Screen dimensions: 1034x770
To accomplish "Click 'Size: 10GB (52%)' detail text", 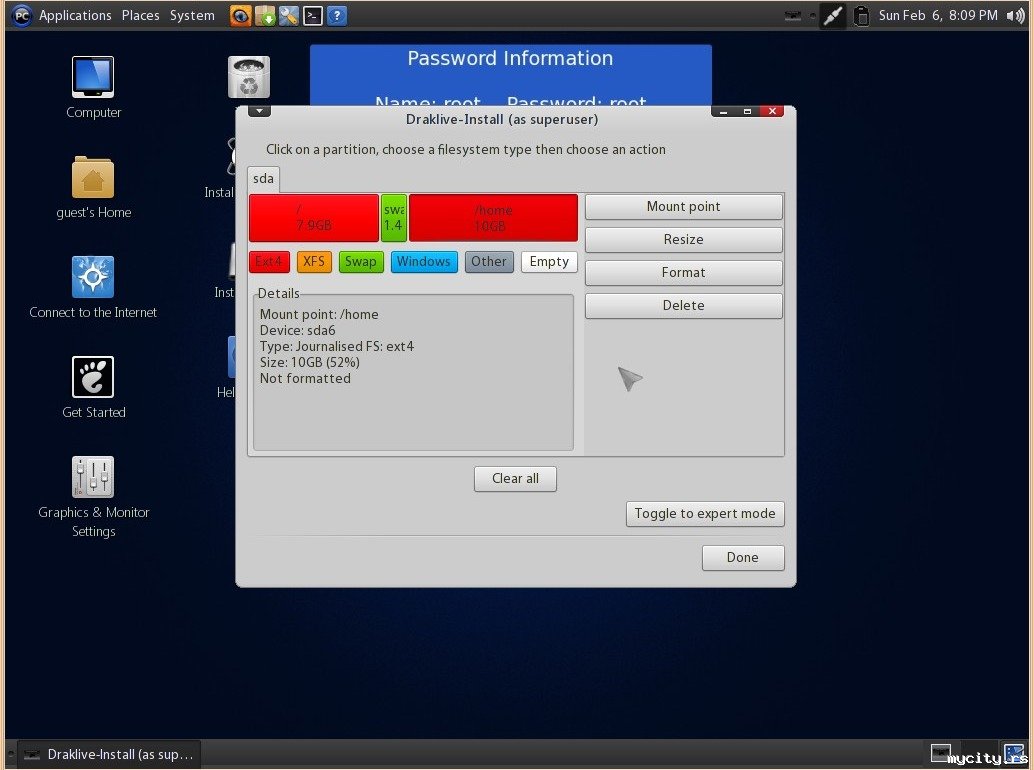I will coord(310,362).
